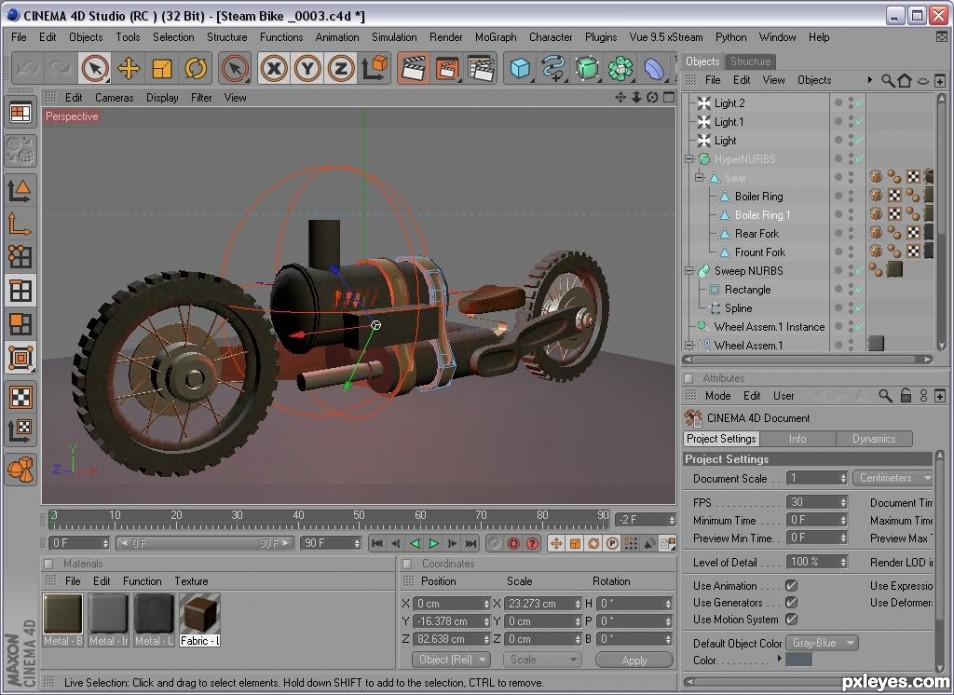
Task: Click the blue capsule deformer icon
Action: tap(653, 68)
